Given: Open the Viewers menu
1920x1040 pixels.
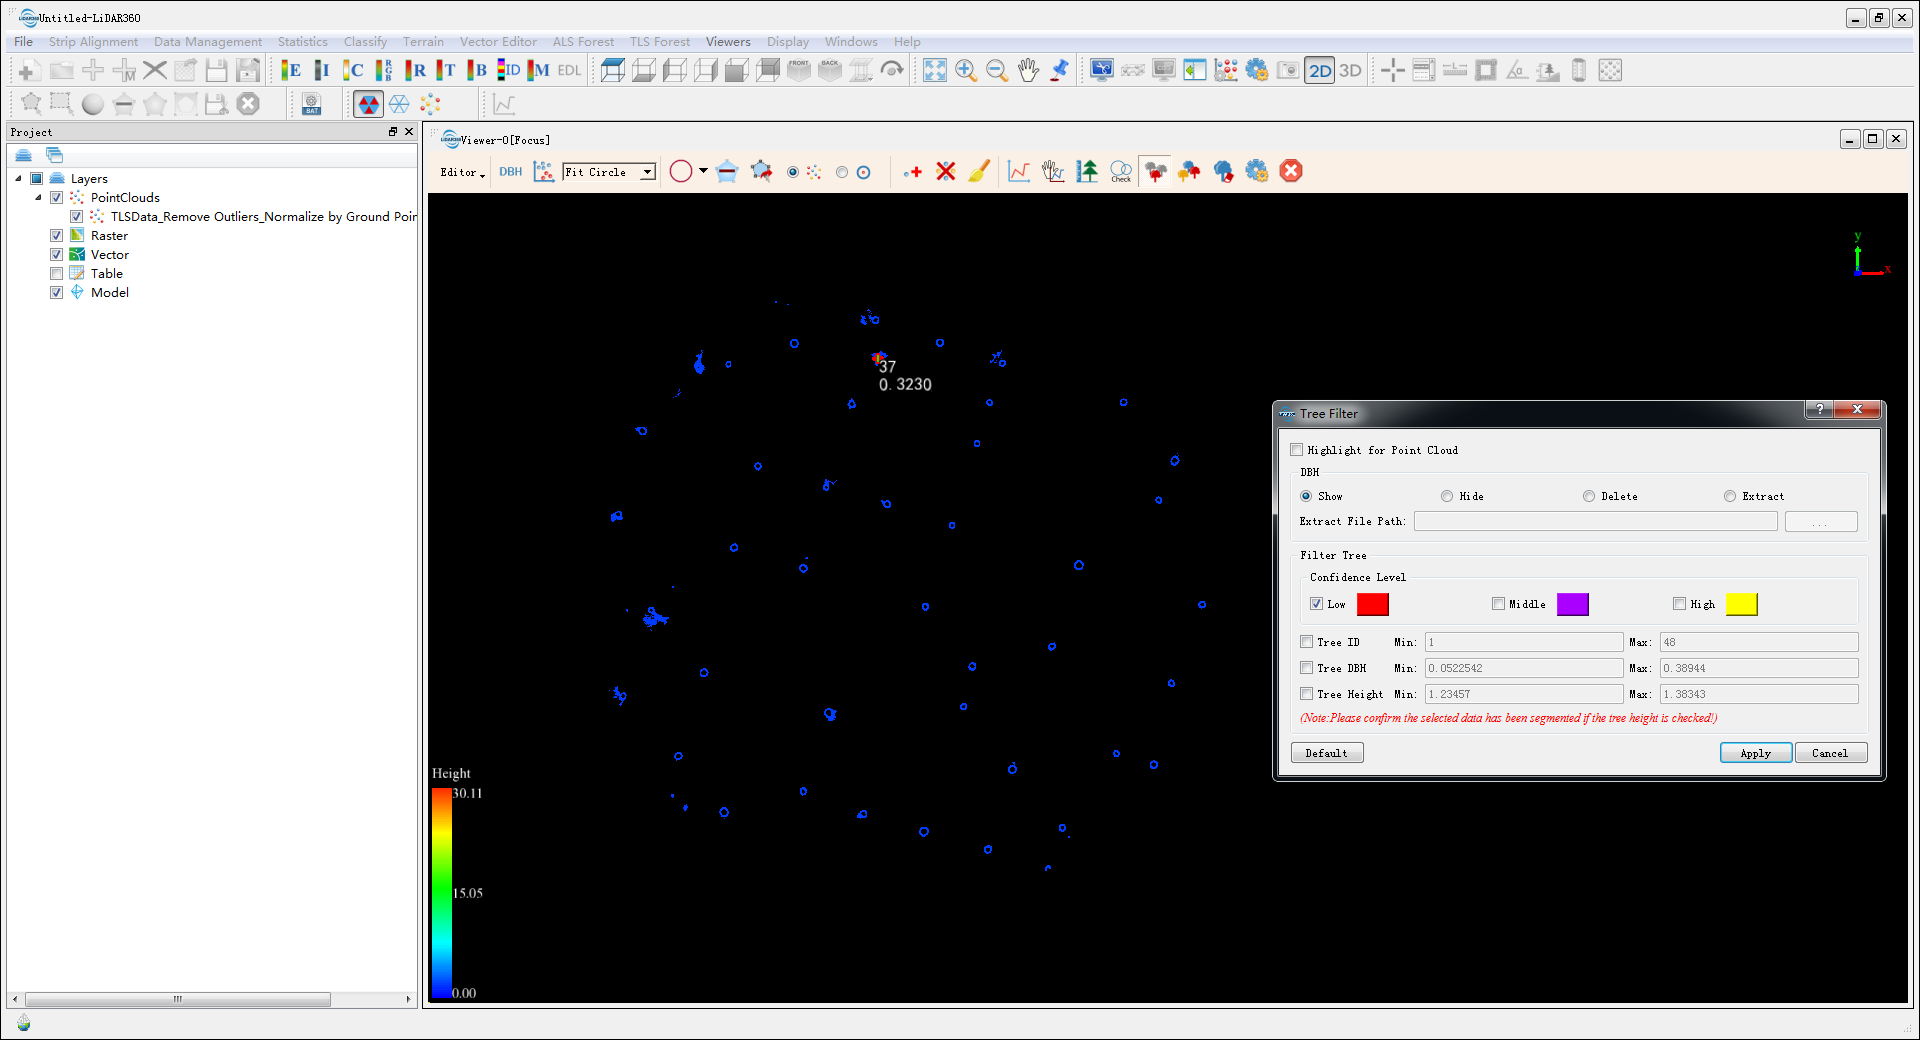Looking at the screenshot, I should [728, 42].
